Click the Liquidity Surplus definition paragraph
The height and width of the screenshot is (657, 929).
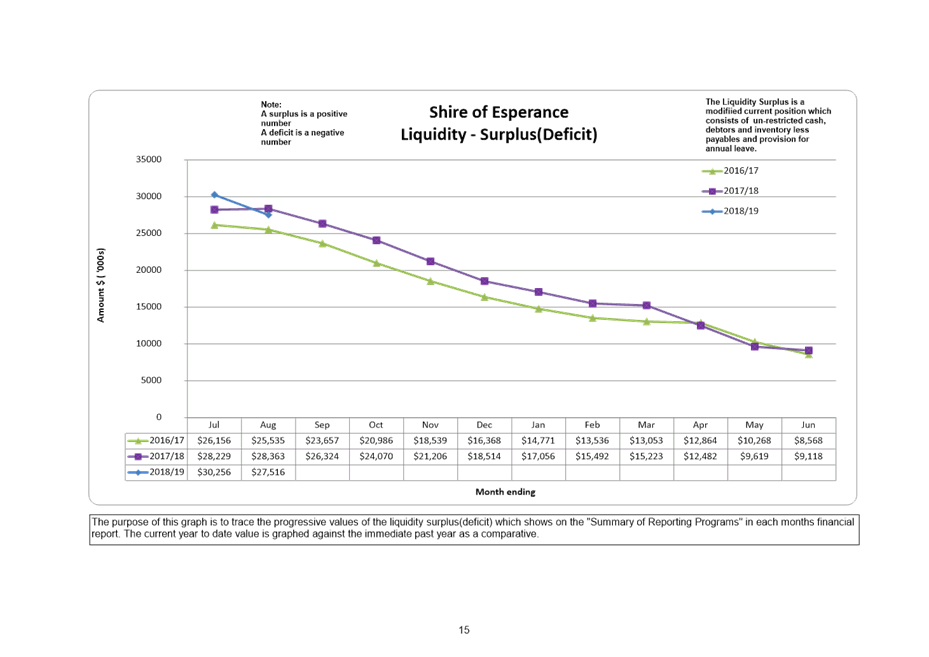(768, 125)
